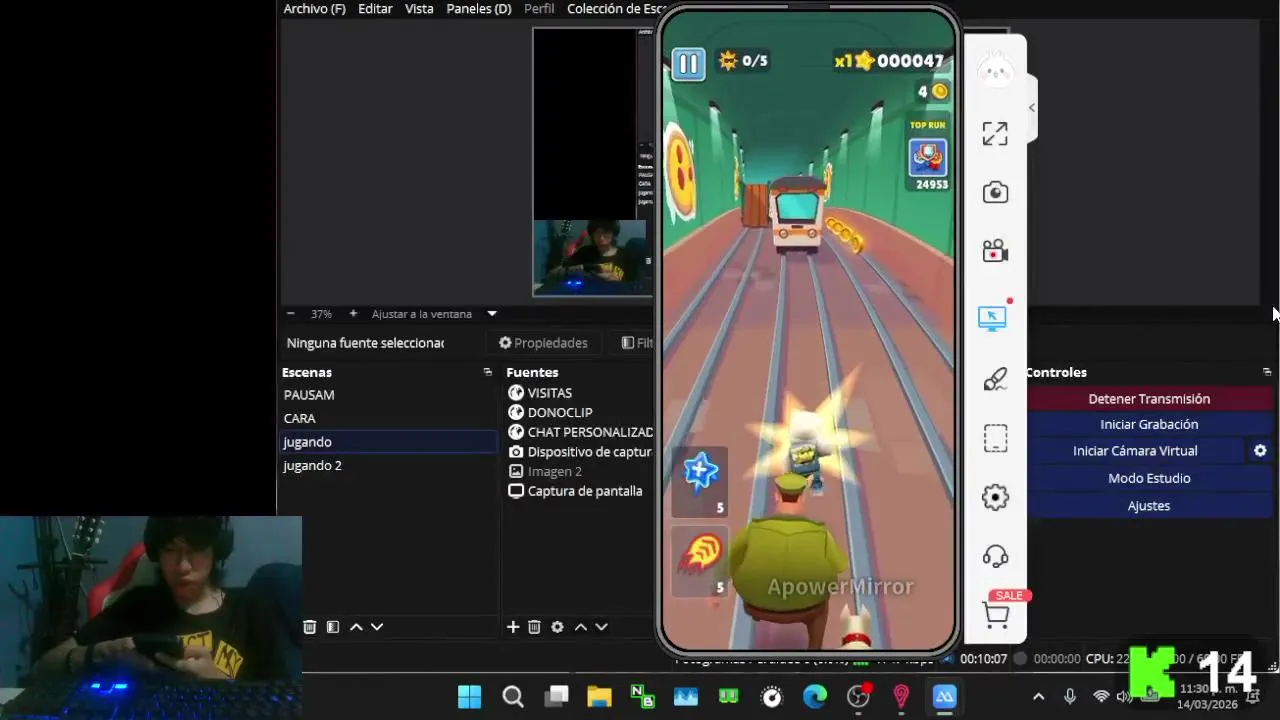
Task: Select the PAUSAM scene
Action: [388, 395]
